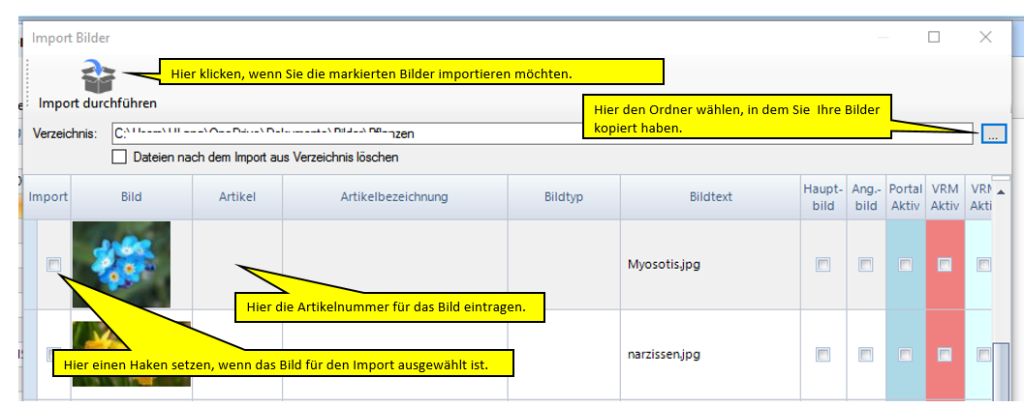Click the Bildtyp column header
The height and width of the screenshot is (407, 1024).
pyautogui.click(x=563, y=197)
